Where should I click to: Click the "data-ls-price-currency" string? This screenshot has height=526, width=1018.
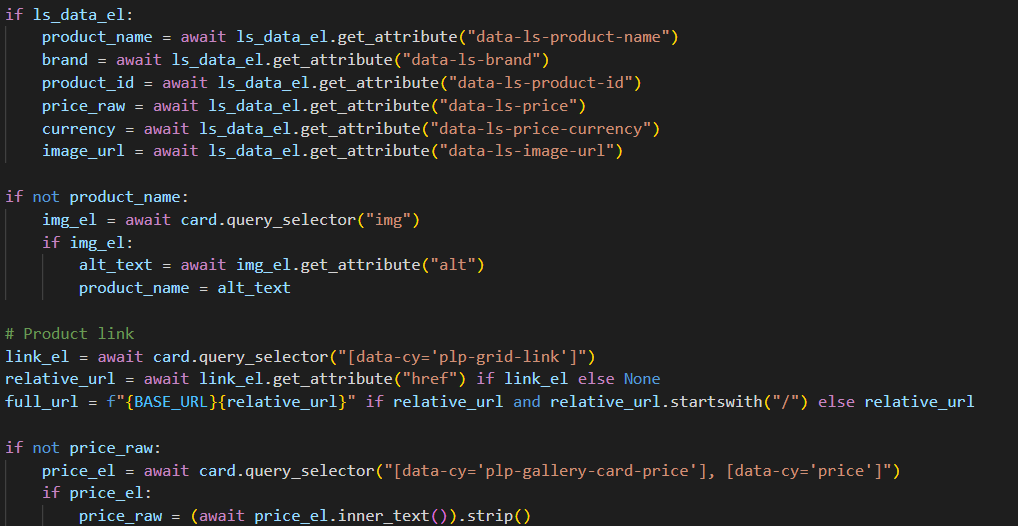pyautogui.click(x=540, y=129)
